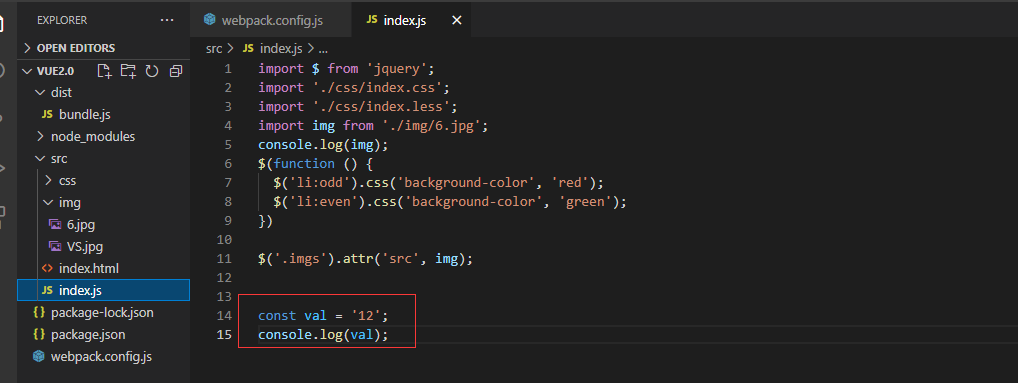Refresh the VUE2.0 explorer tree
This screenshot has width=1018, height=383.
[x=152, y=71]
